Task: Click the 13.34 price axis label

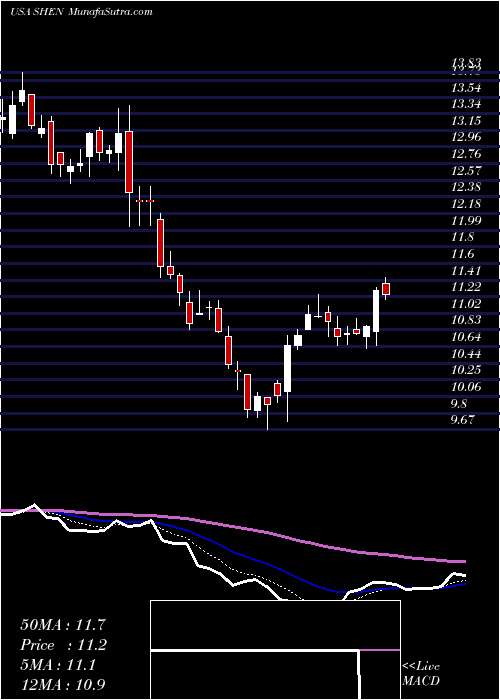Action: coord(466,104)
